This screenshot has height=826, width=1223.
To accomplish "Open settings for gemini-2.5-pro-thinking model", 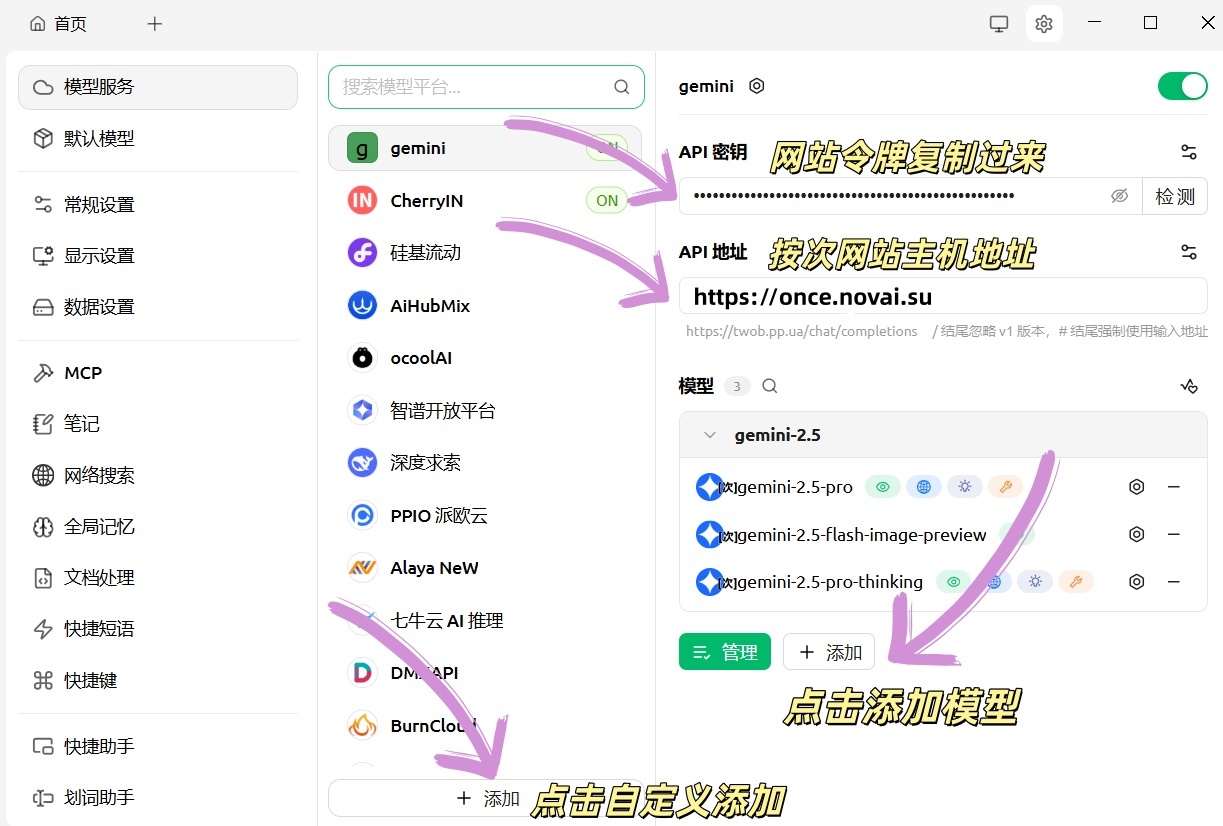I will tap(1136, 581).
